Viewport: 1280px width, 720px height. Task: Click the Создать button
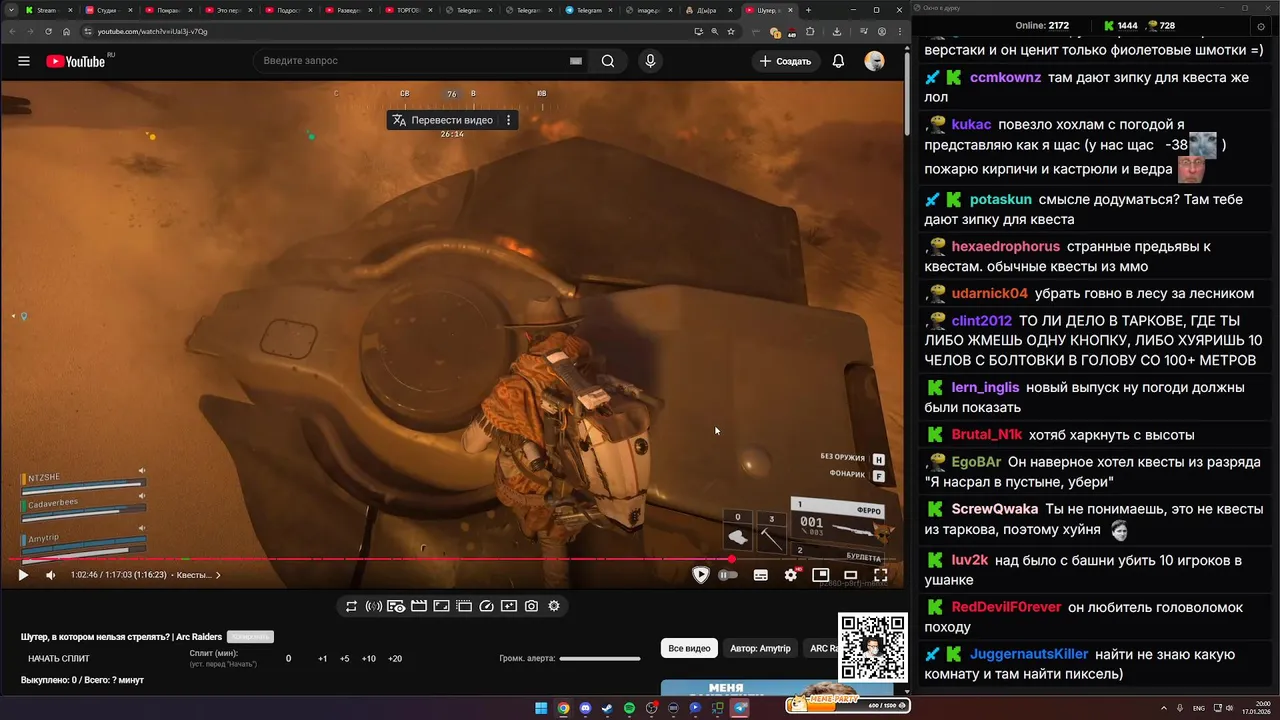click(x=786, y=61)
